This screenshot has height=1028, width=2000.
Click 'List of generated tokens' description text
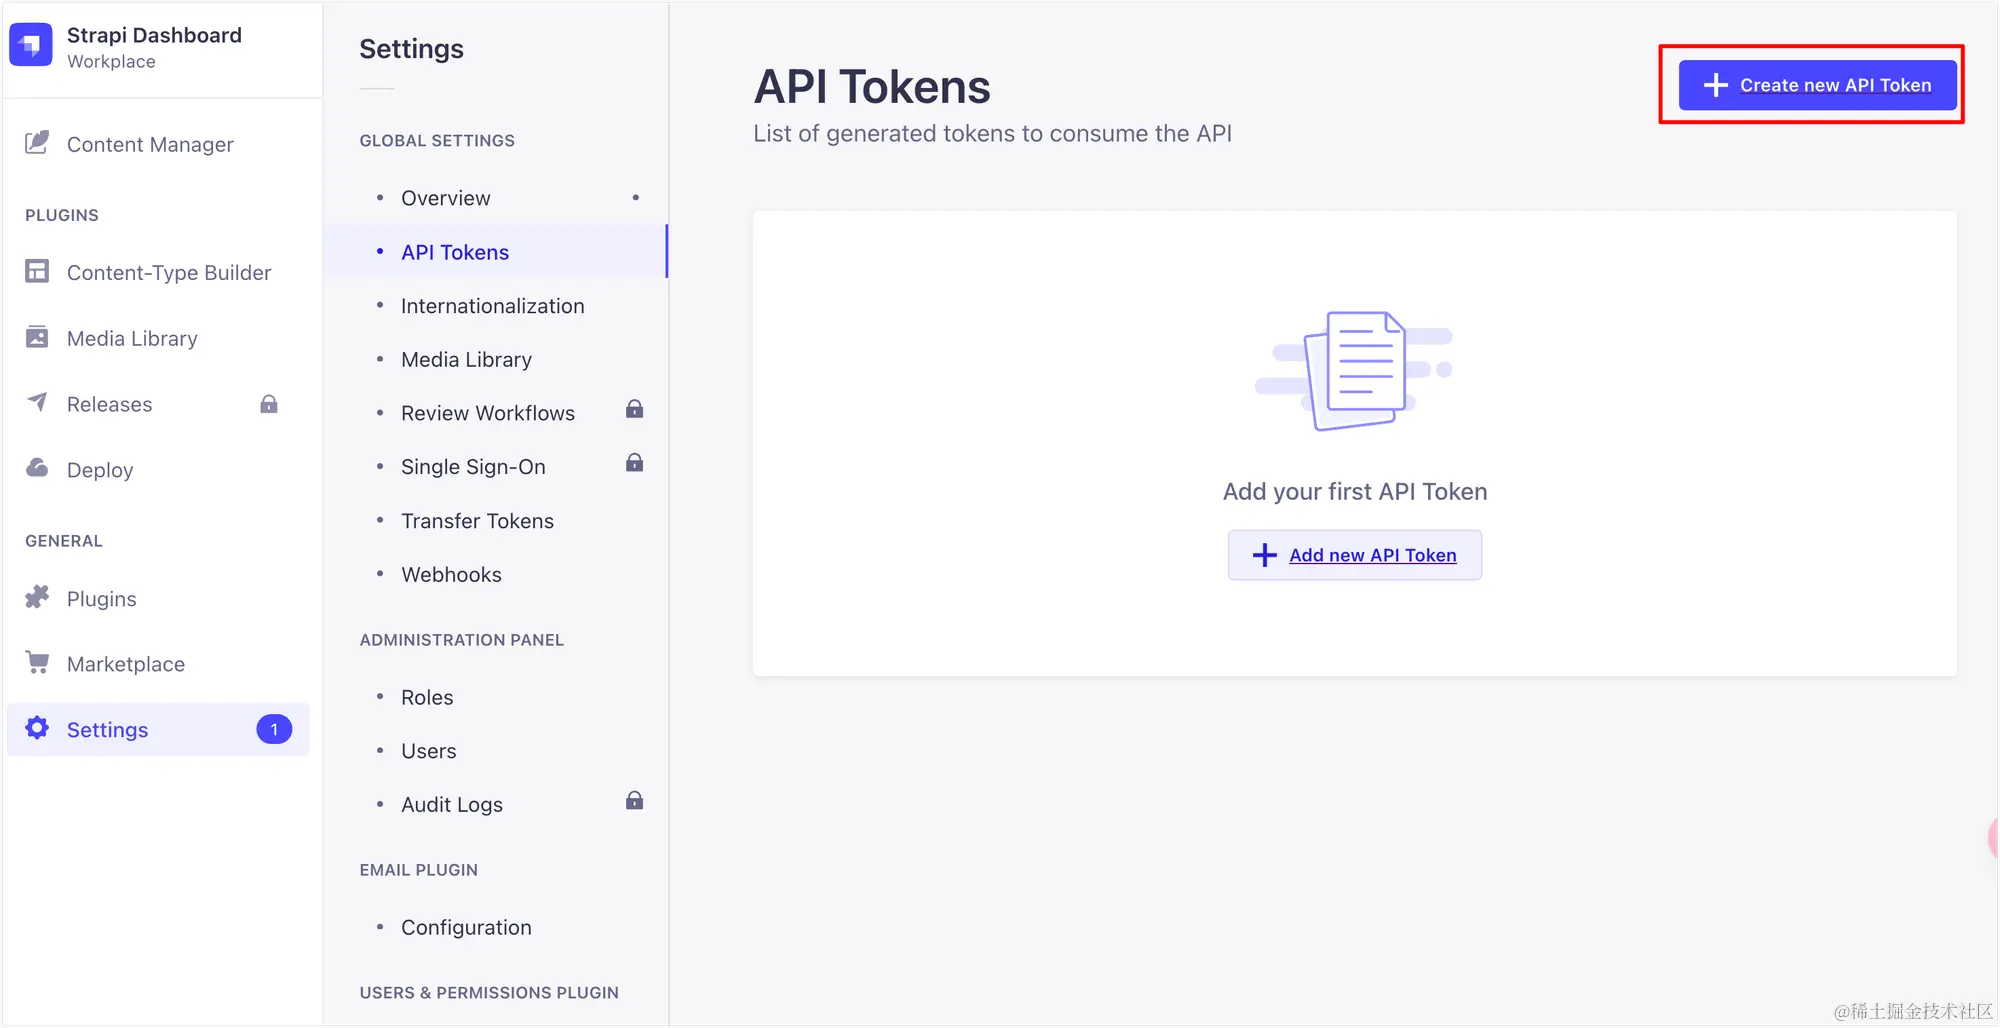[x=992, y=134]
